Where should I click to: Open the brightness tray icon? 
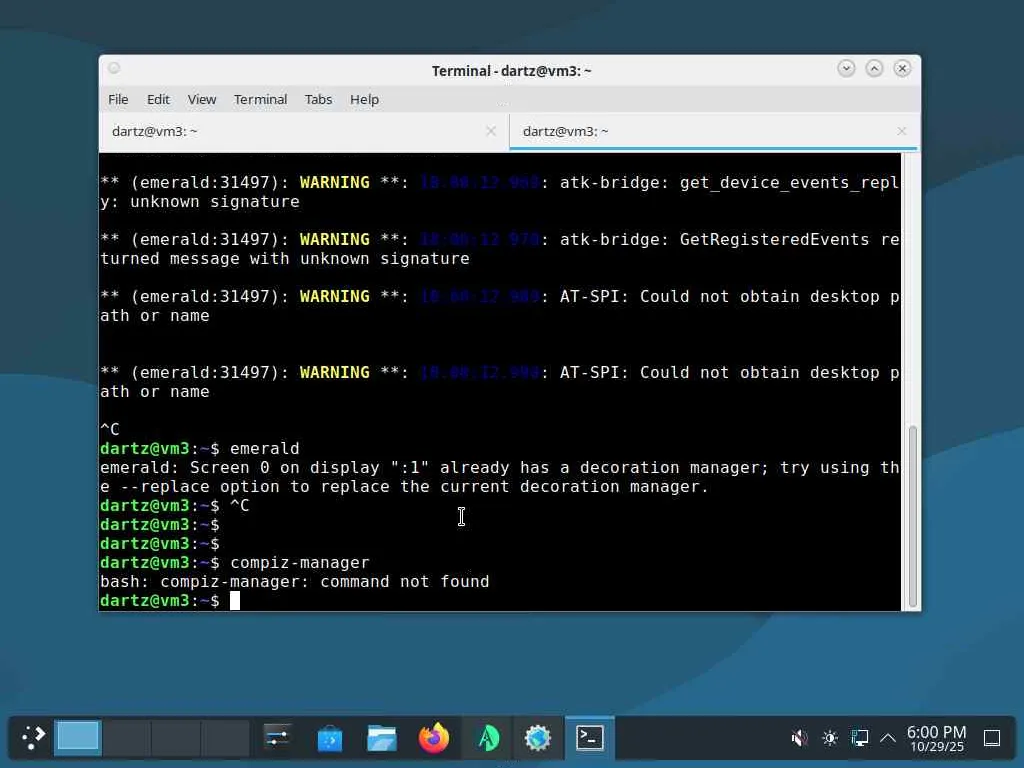(x=830, y=739)
